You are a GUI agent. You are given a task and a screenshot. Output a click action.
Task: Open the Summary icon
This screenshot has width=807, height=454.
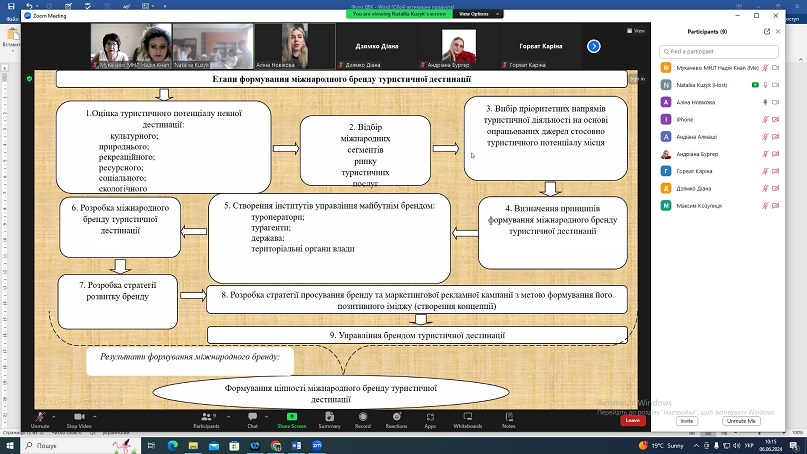[x=329, y=416]
